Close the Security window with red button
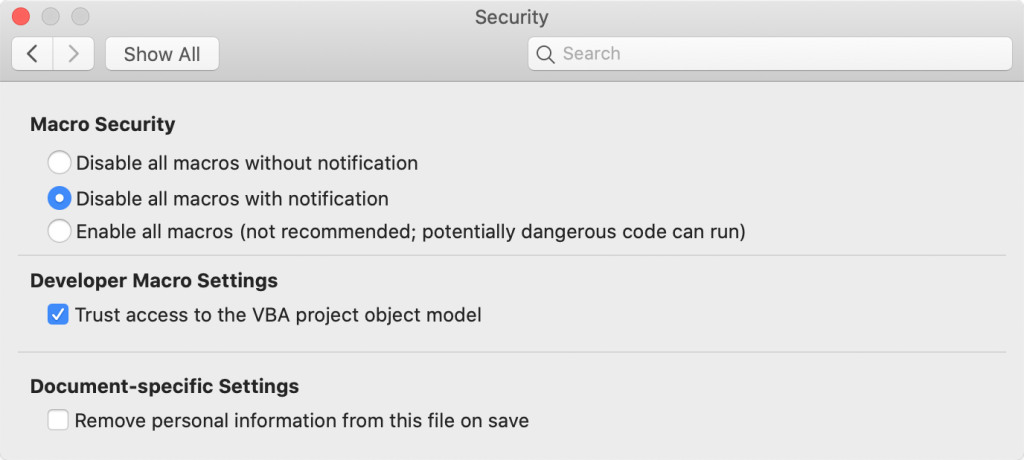1024x460 pixels. point(21,17)
